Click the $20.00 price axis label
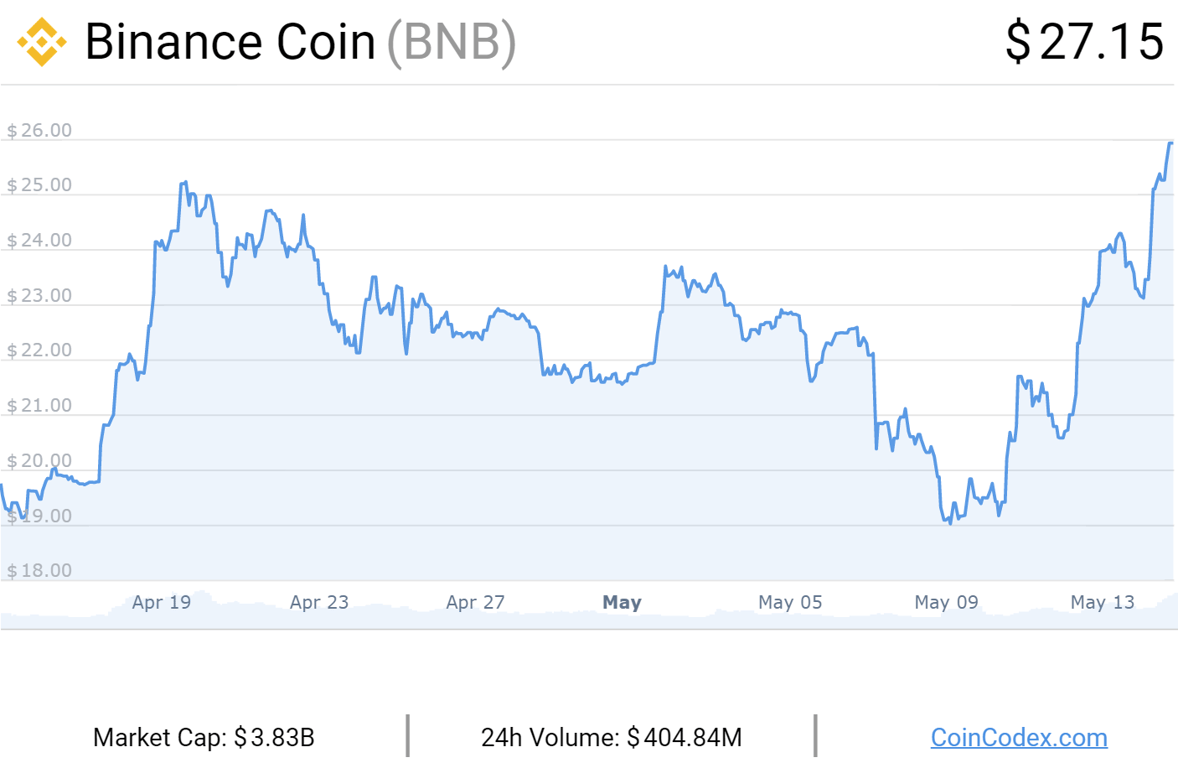 coord(39,461)
